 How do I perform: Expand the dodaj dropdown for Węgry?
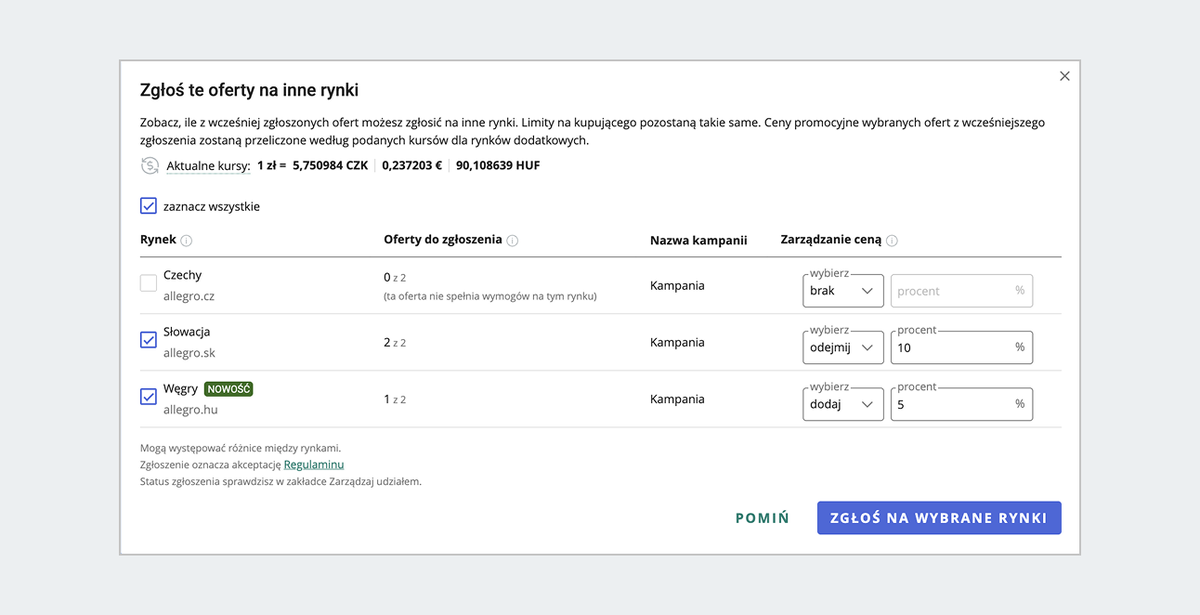coord(842,403)
